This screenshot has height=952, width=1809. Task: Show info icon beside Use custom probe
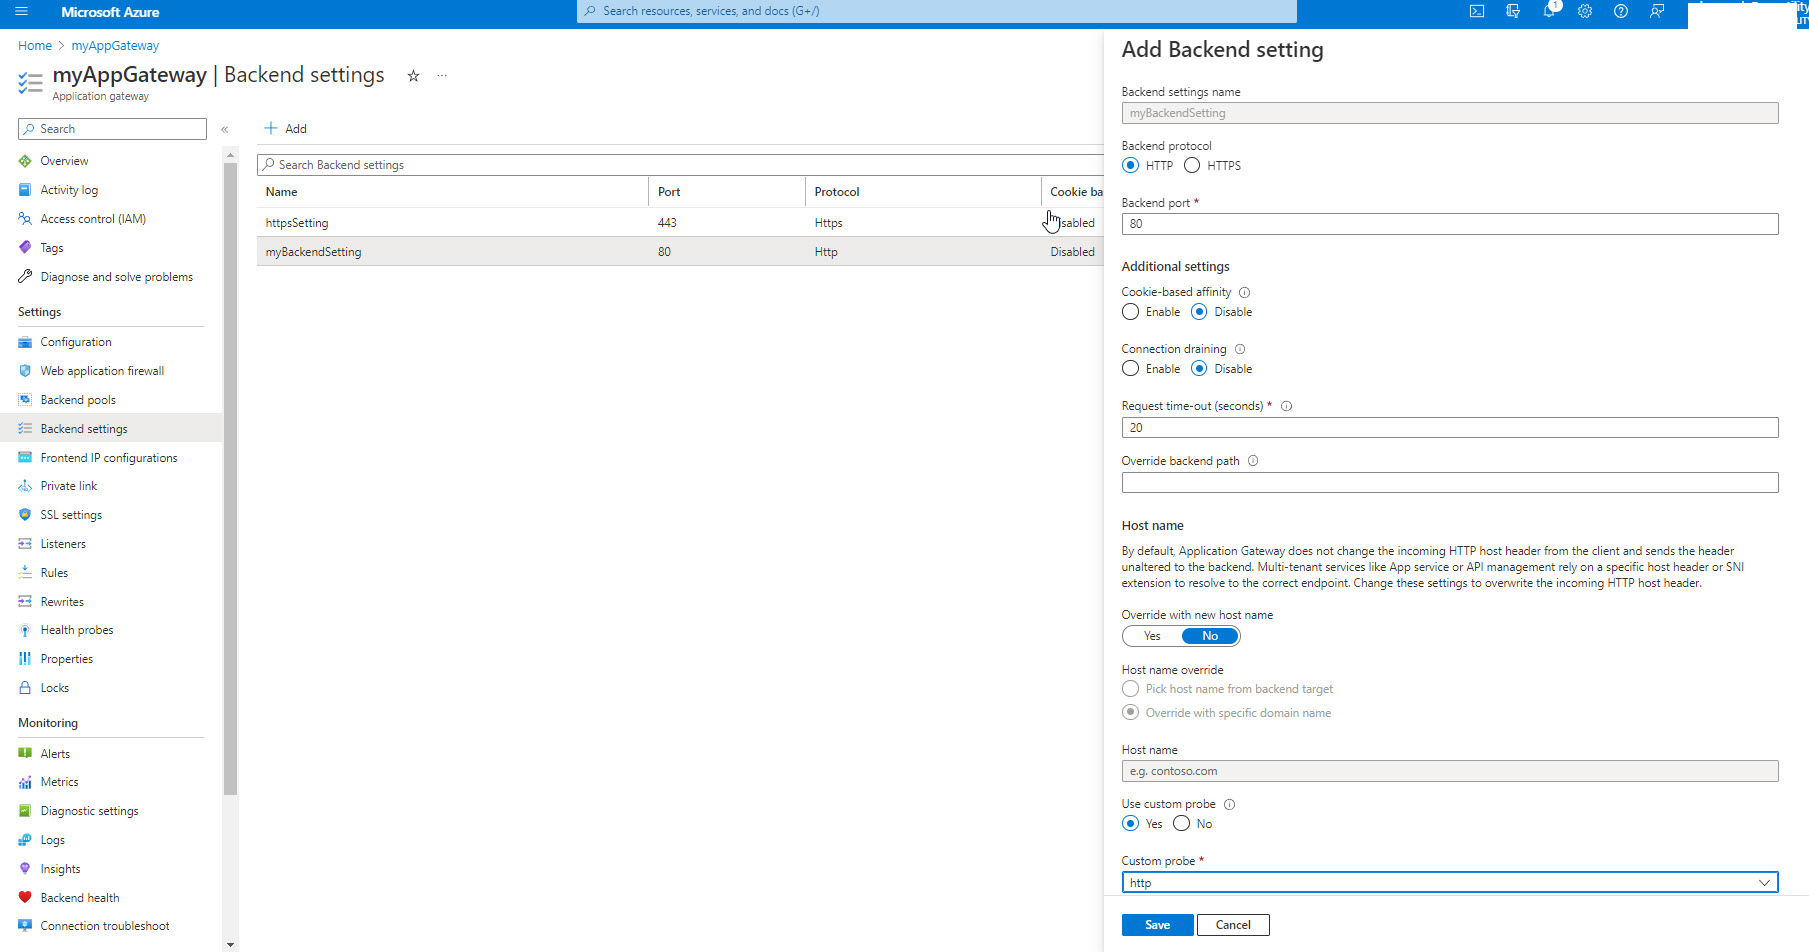click(1230, 804)
